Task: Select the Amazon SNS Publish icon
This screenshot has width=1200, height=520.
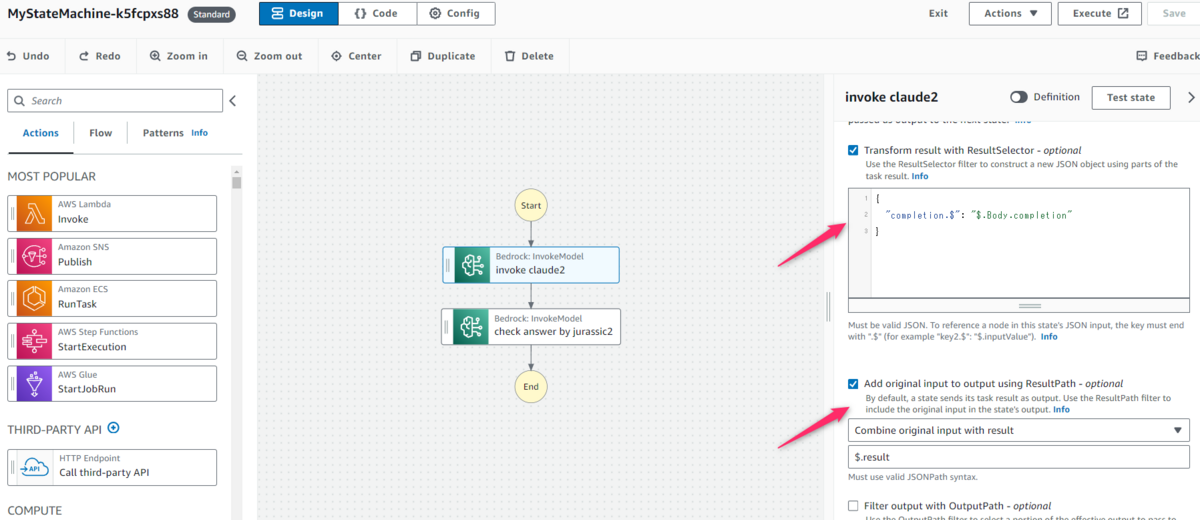Action: (33, 256)
